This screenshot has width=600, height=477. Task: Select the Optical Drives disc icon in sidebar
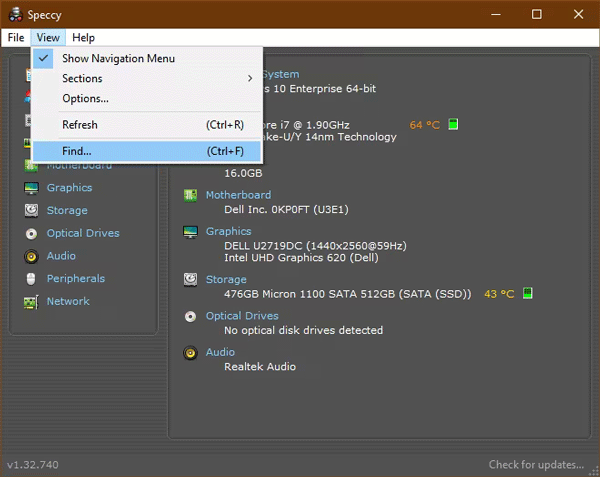point(30,234)
